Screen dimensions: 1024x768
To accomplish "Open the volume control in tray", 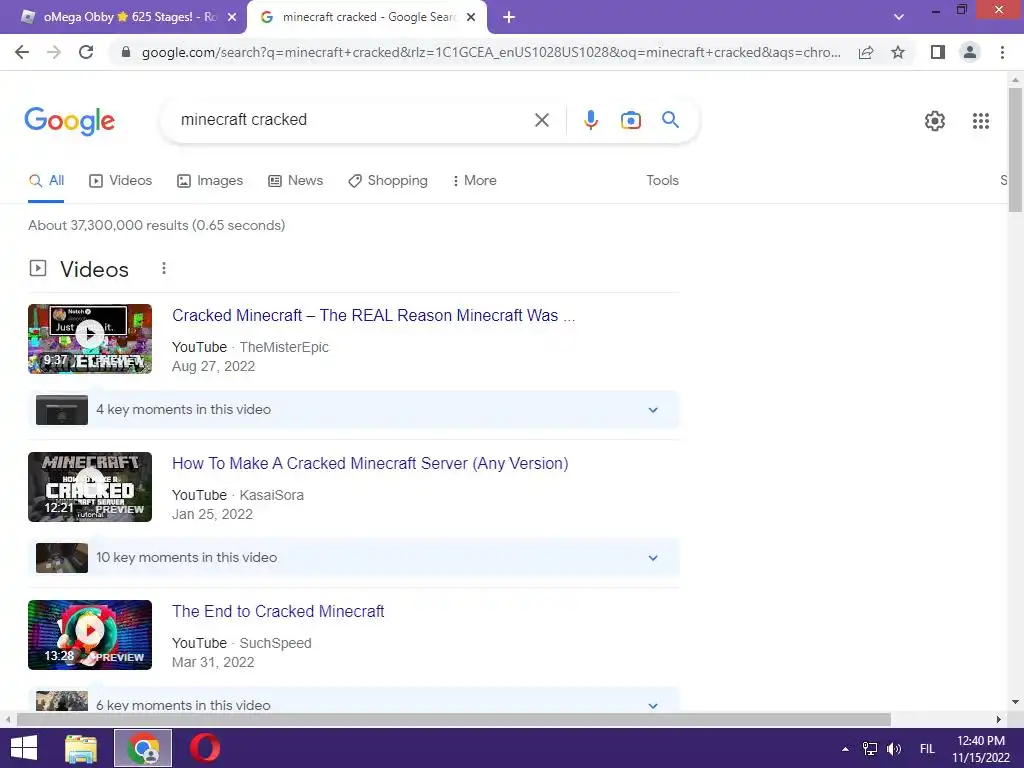I will coord(893,749).
